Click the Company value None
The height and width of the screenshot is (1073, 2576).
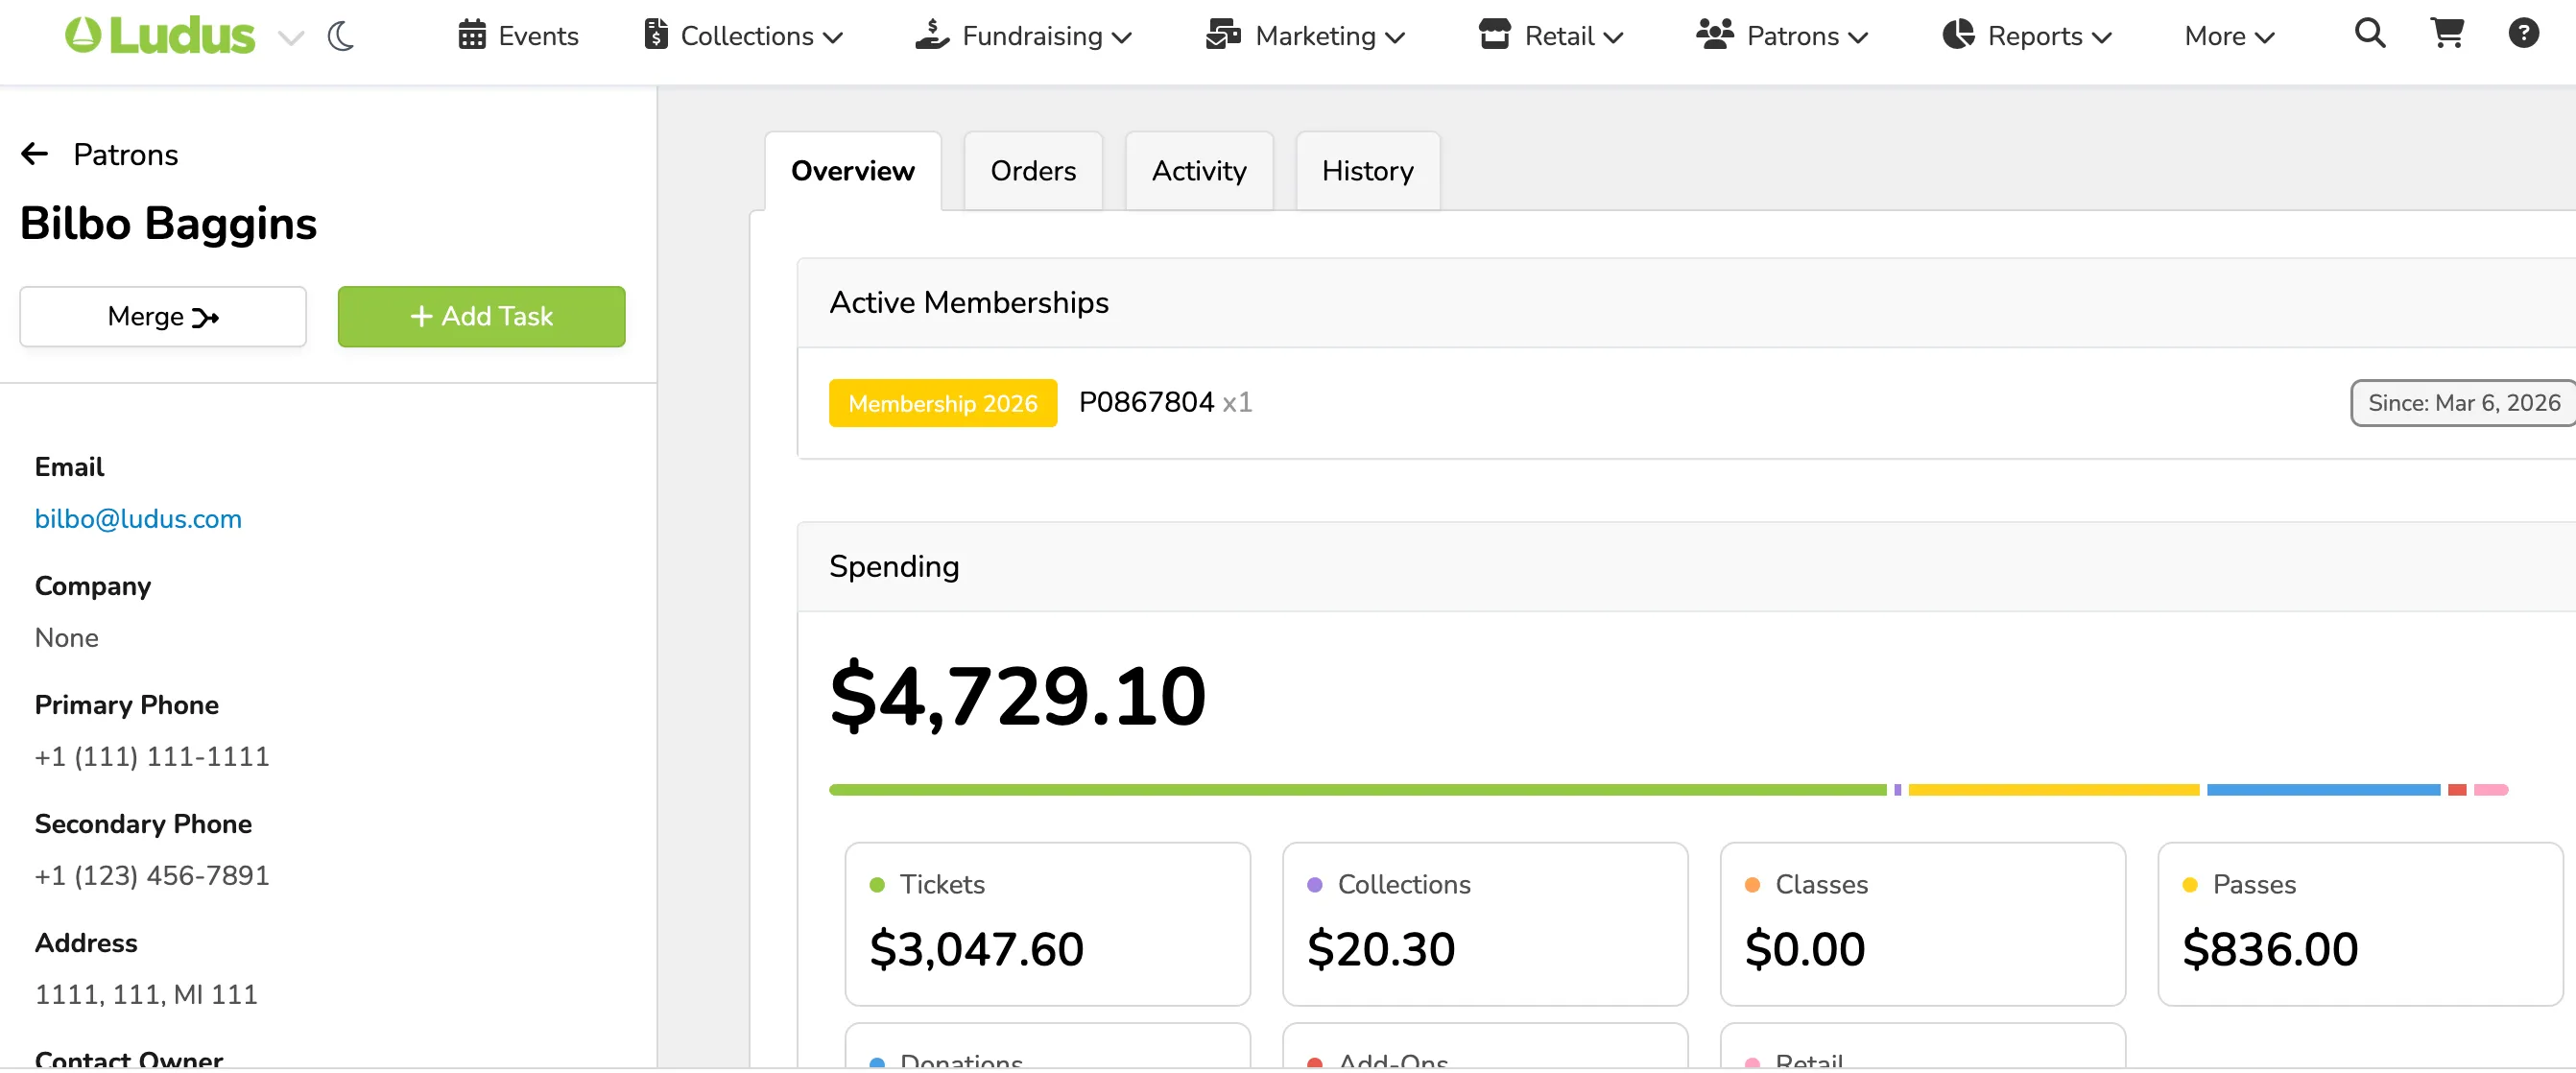(x=67, y=638)
